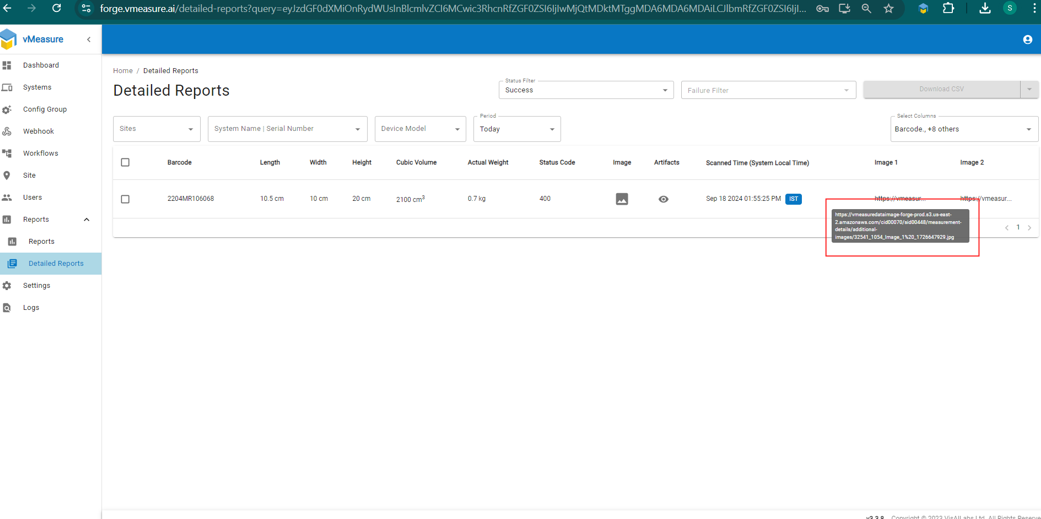Select Workflows in the sidebar
The height and width of the screenshot is (519, 1041).
[x=40, y=153]
